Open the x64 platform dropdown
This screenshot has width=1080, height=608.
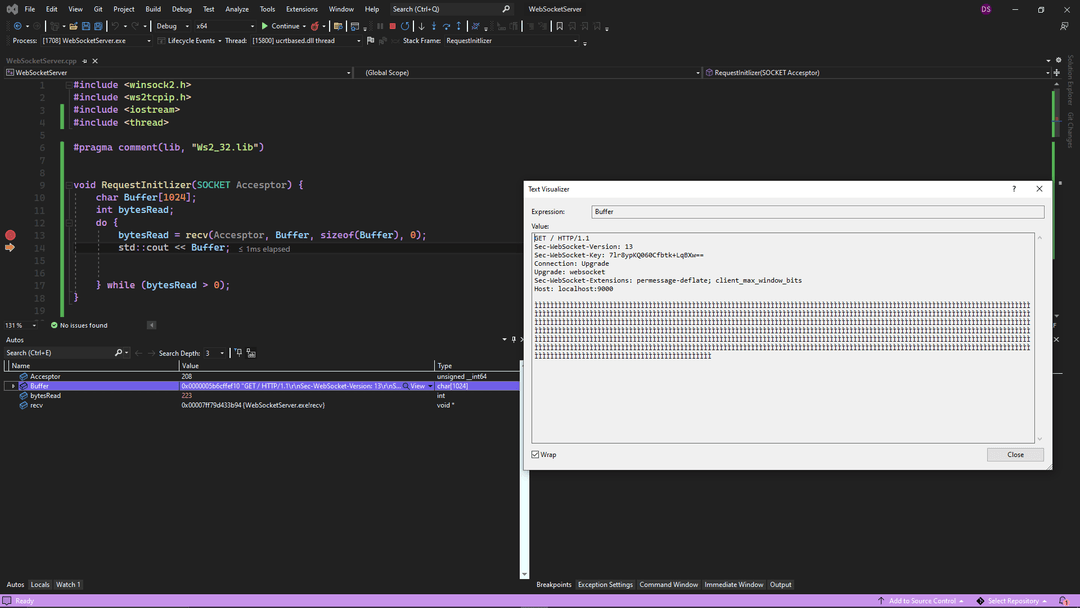[224, 26]
